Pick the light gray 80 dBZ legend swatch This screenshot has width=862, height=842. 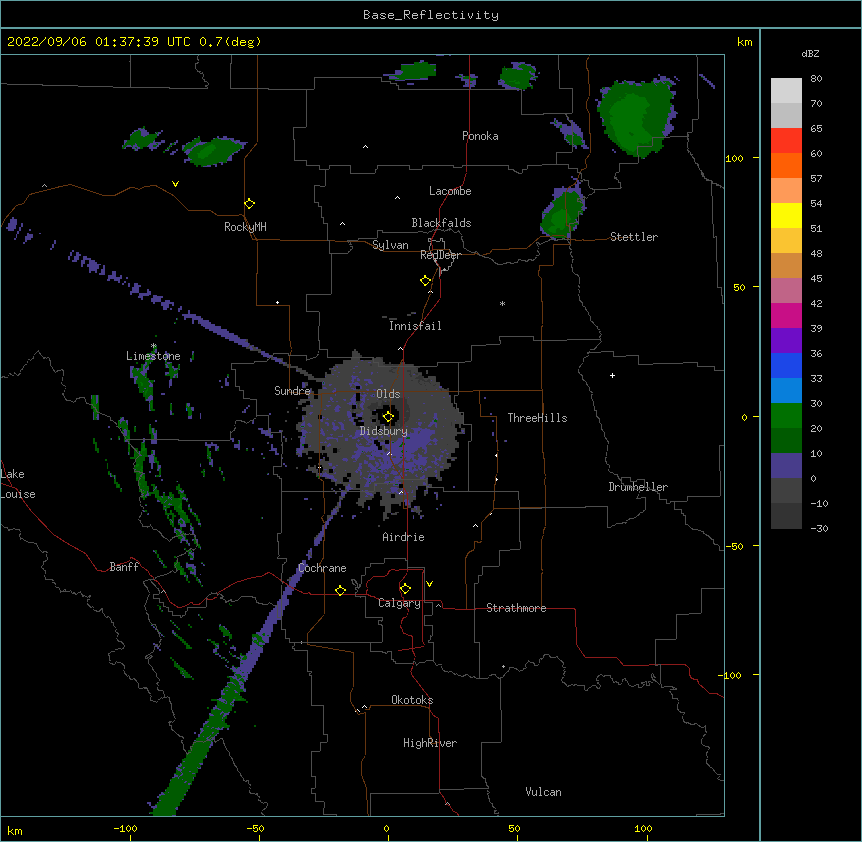(786, 90)
